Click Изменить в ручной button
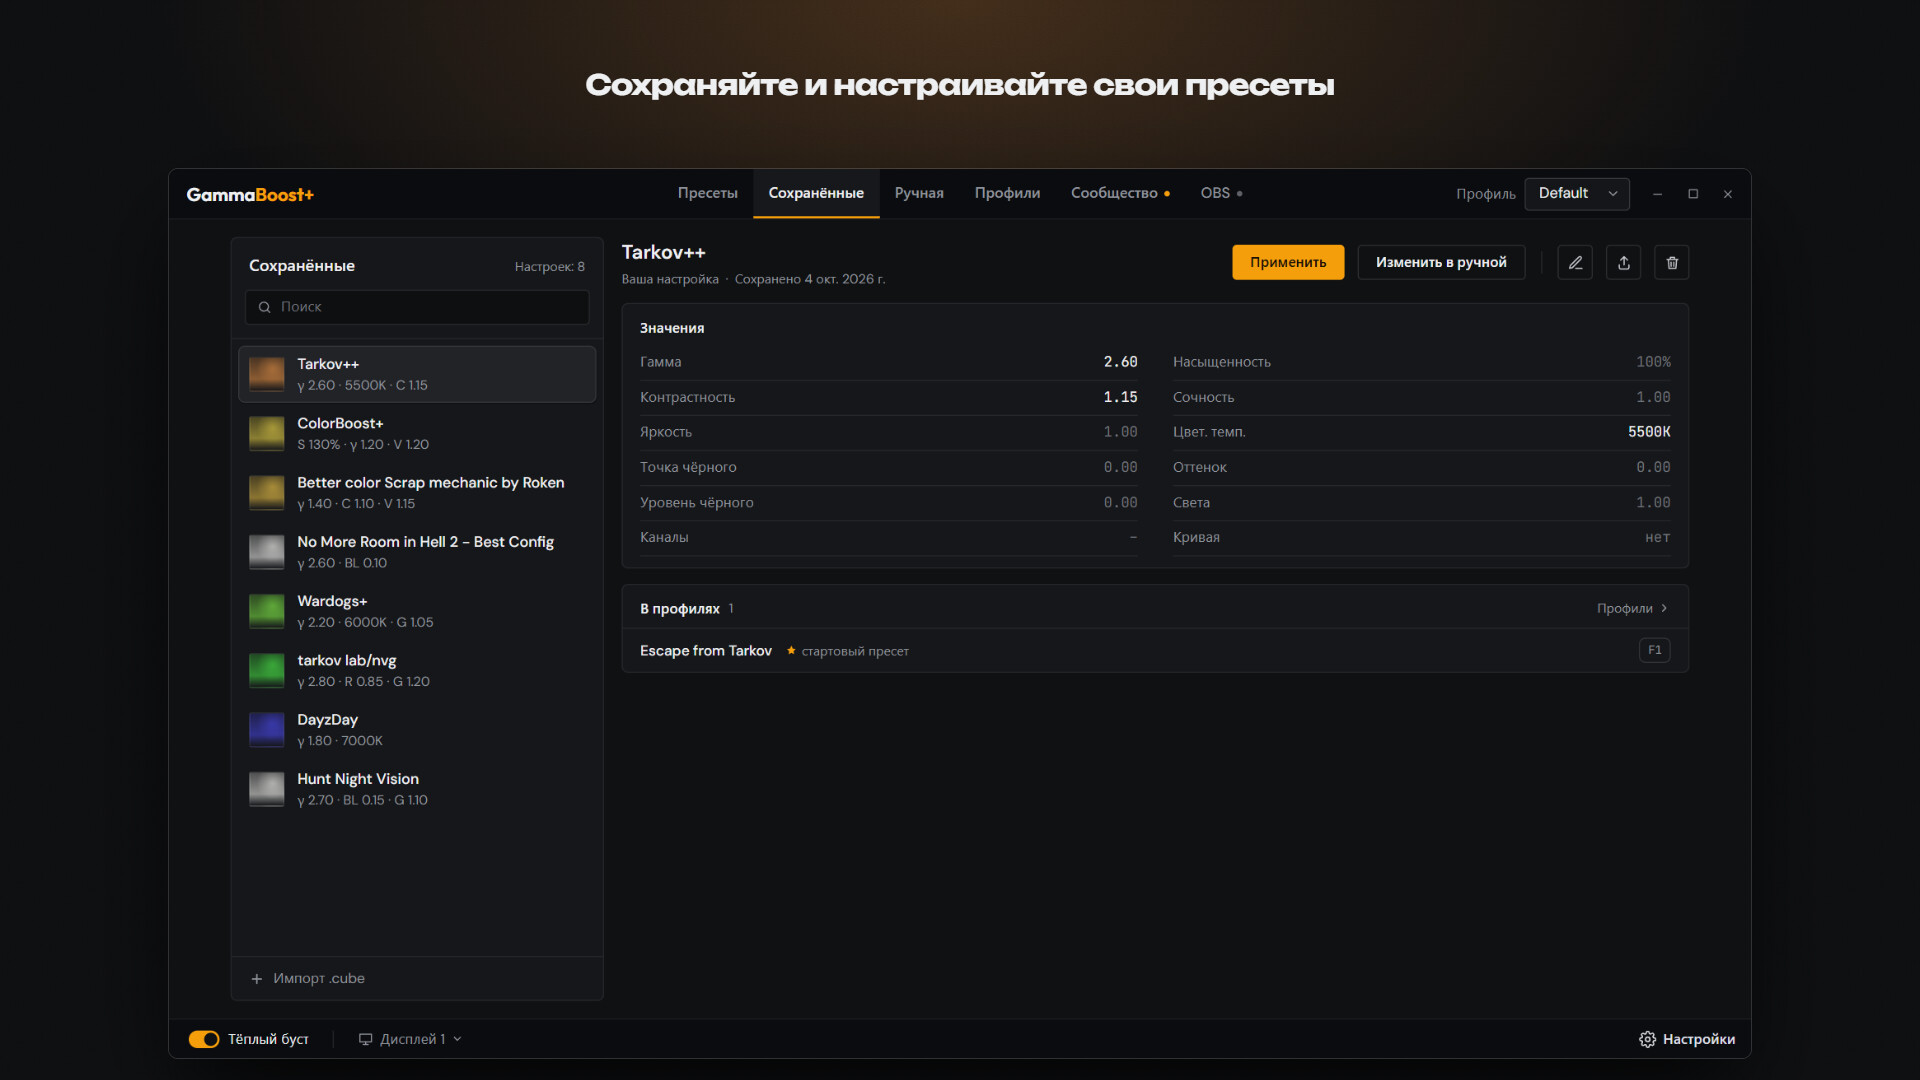Screen dimensions: 1920x1080 1441,263
